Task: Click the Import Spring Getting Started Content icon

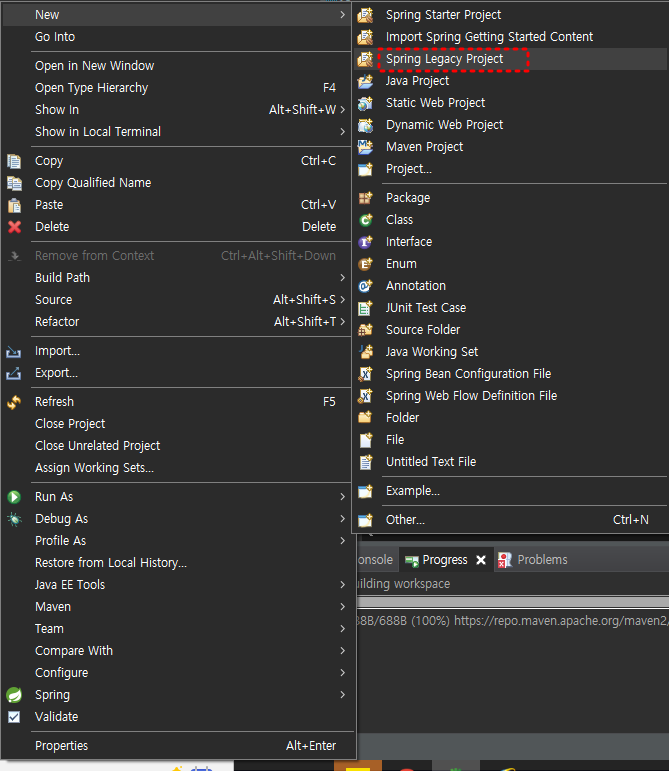Action: [x=365, y=37]
